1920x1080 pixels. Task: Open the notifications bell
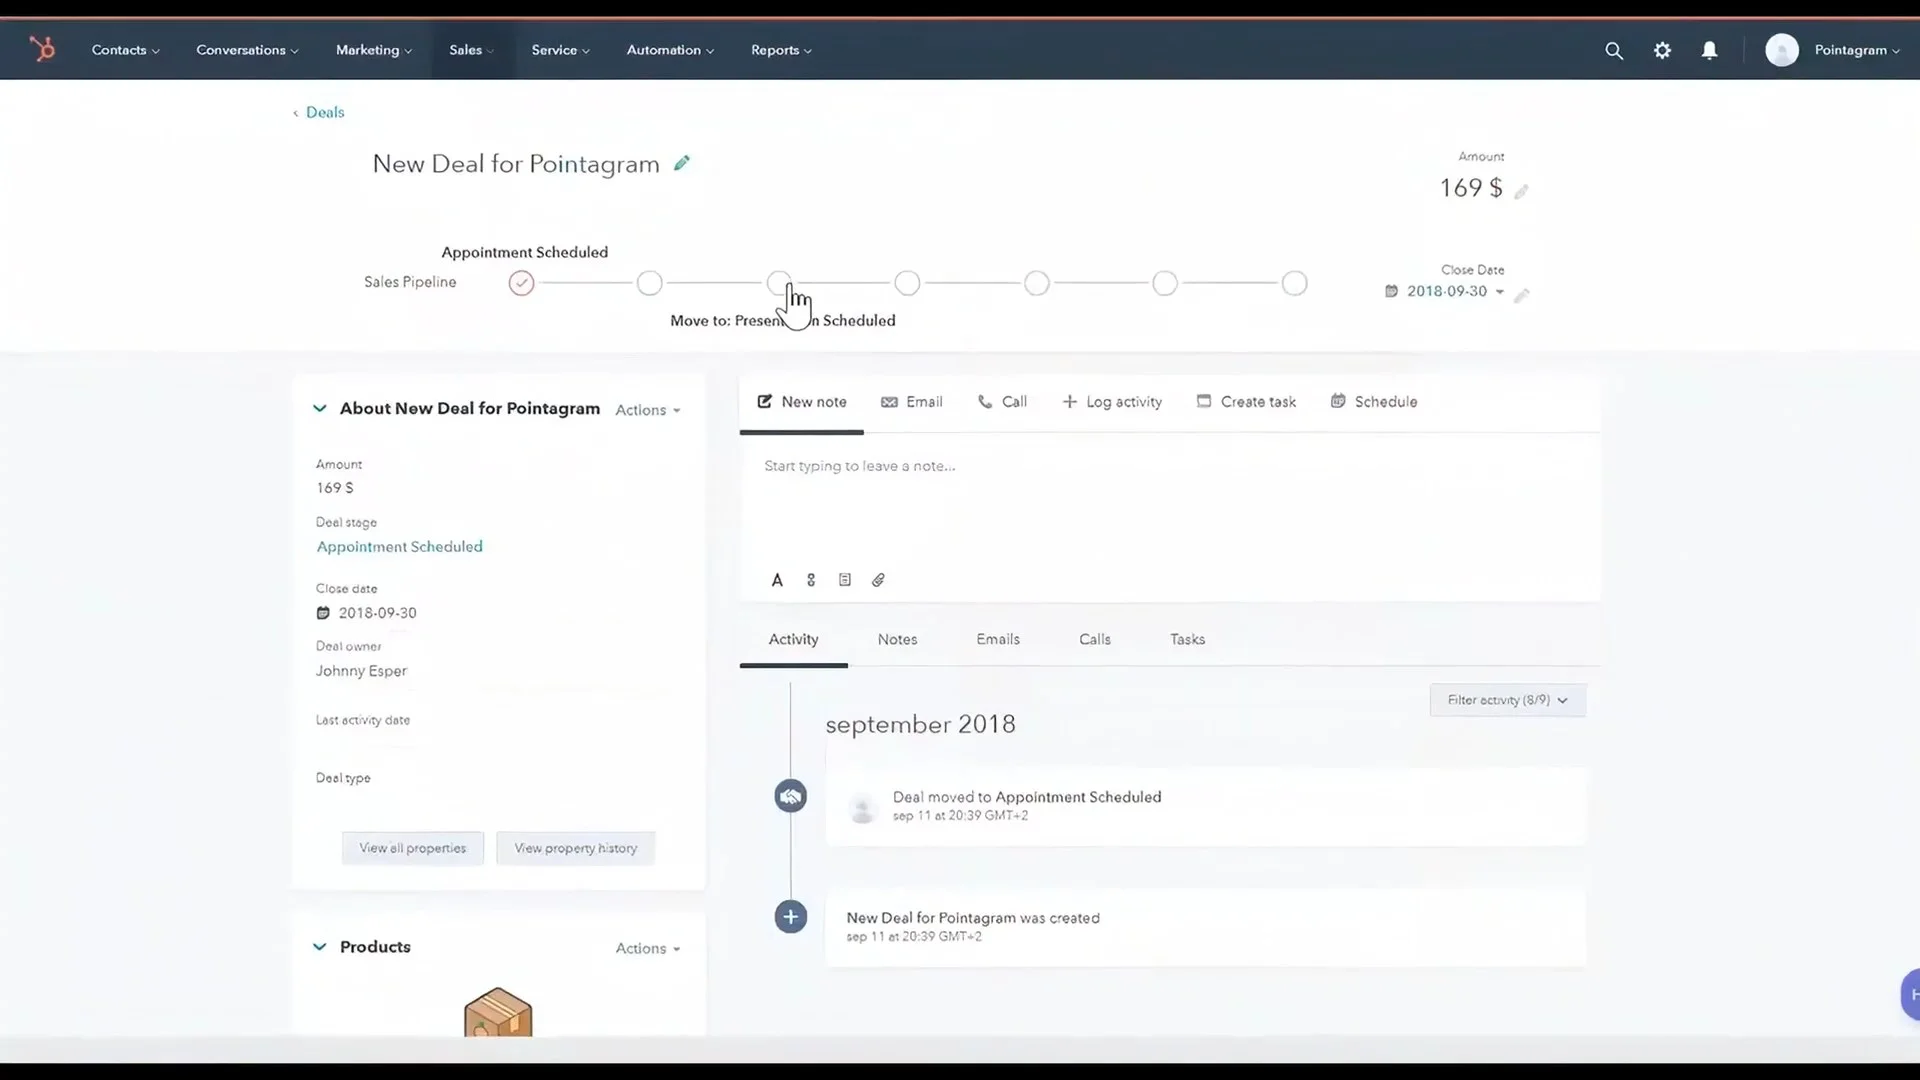[1710, 50]
